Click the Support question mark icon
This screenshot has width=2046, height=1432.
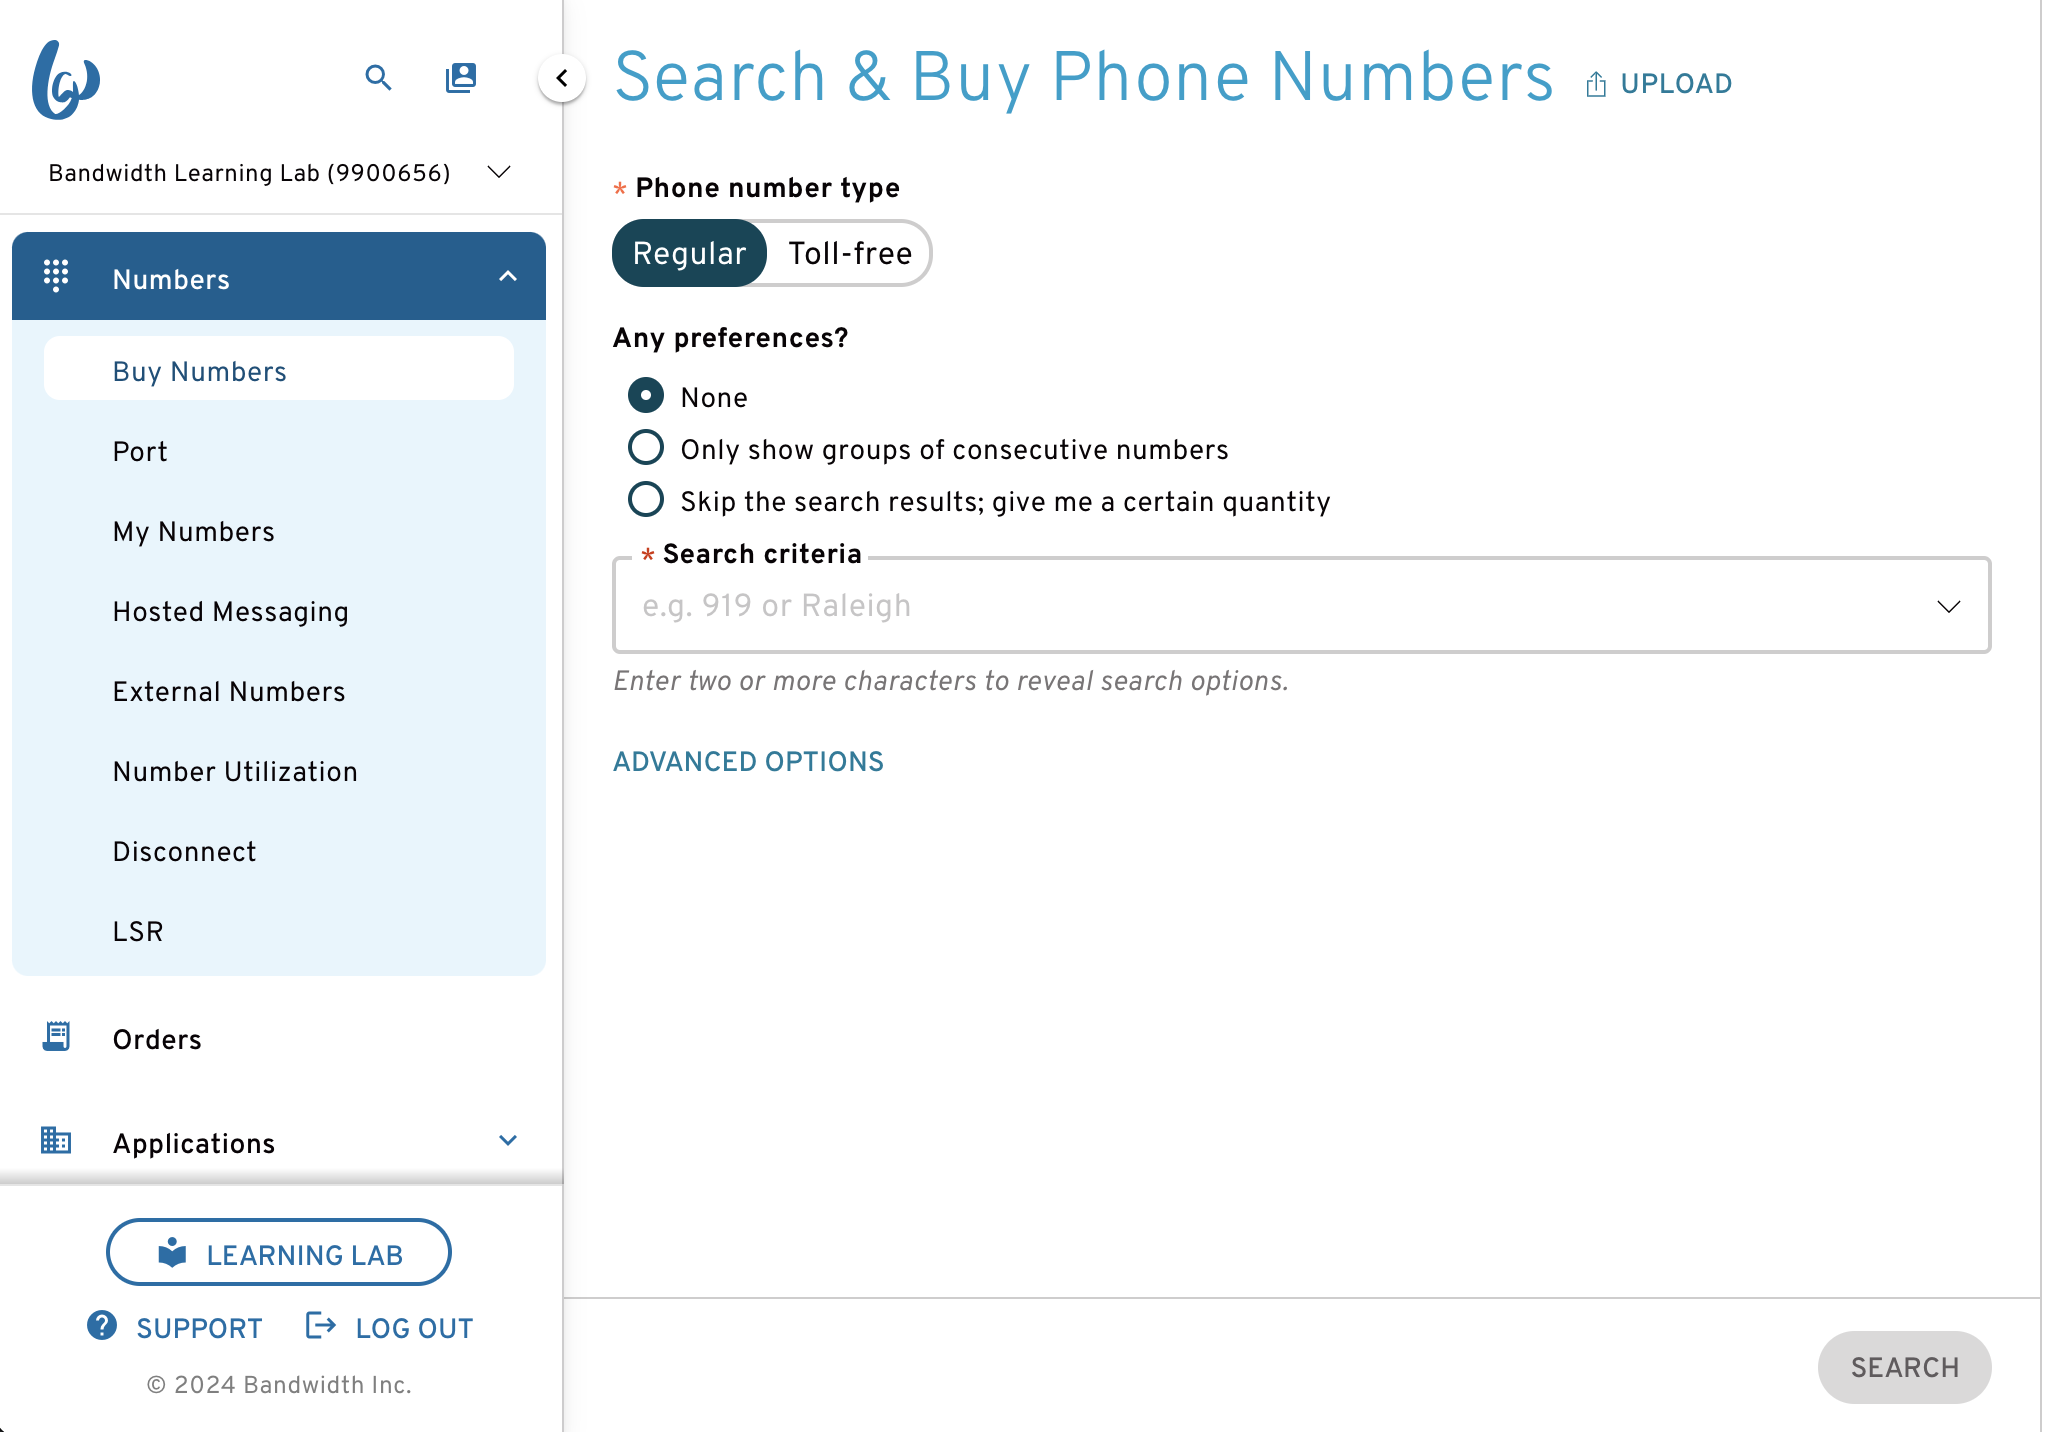[x=102, y=1325]
